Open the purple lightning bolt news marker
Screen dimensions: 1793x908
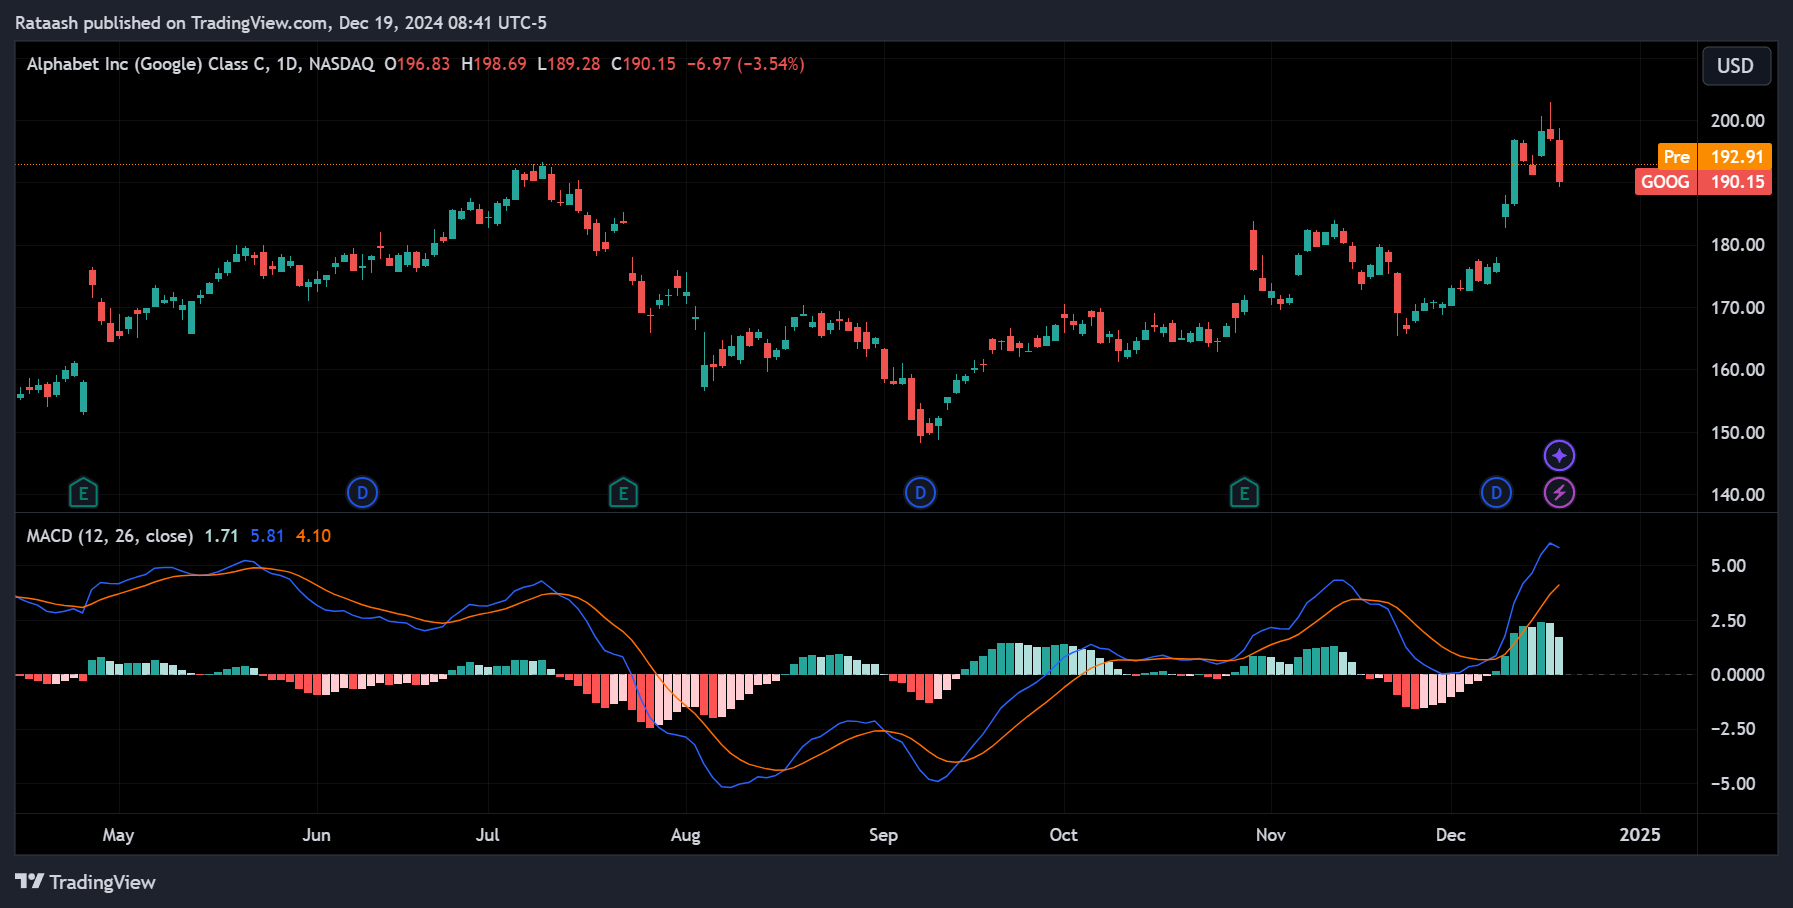coord(1559,492)
